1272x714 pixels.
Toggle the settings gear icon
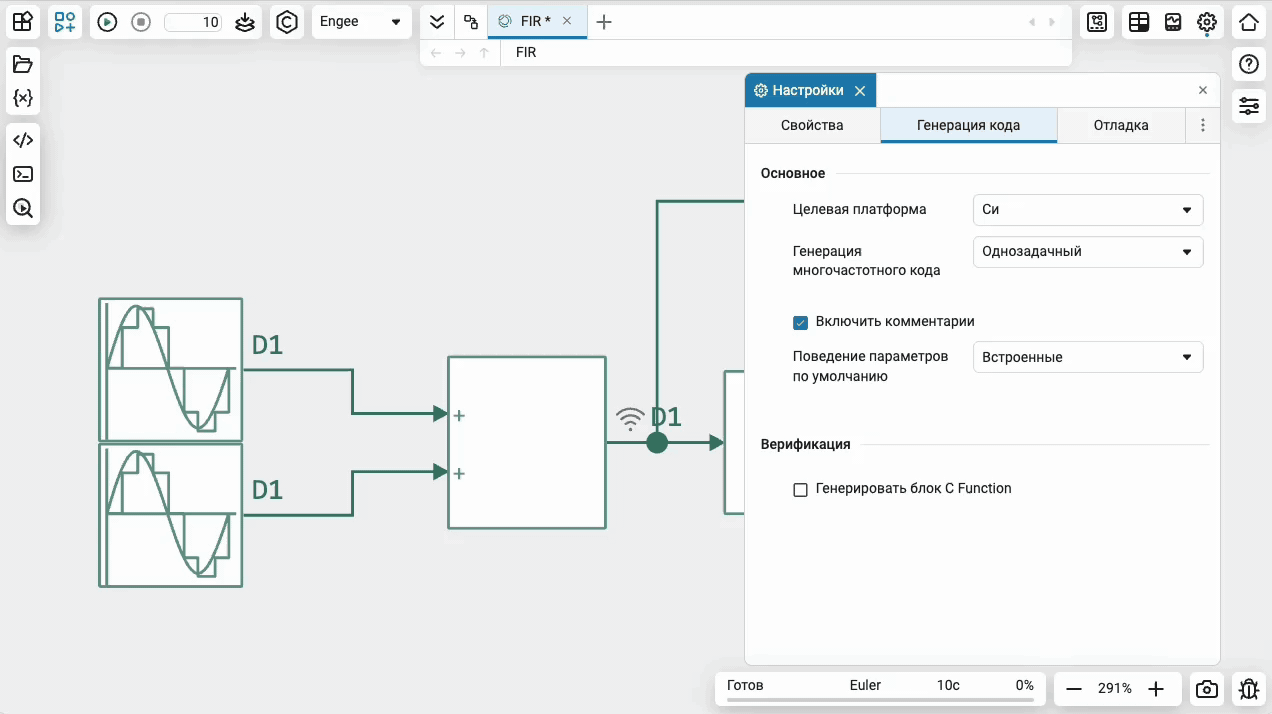click(1207, 22)
